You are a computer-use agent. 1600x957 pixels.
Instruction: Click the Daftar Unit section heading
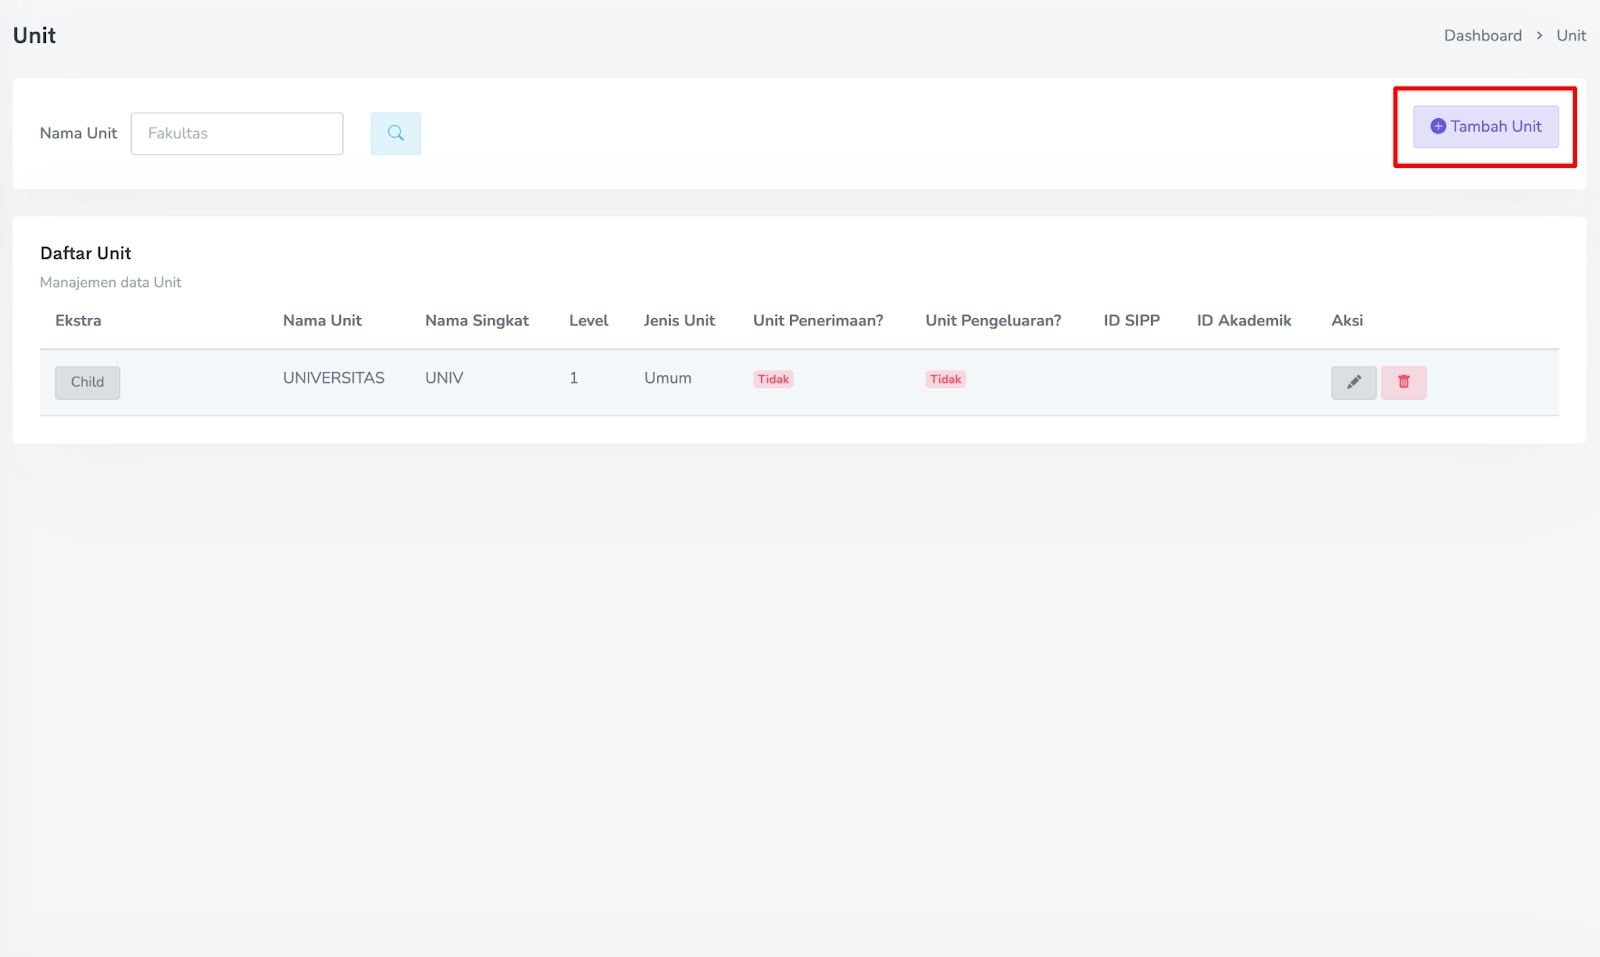tap(86, 253)
